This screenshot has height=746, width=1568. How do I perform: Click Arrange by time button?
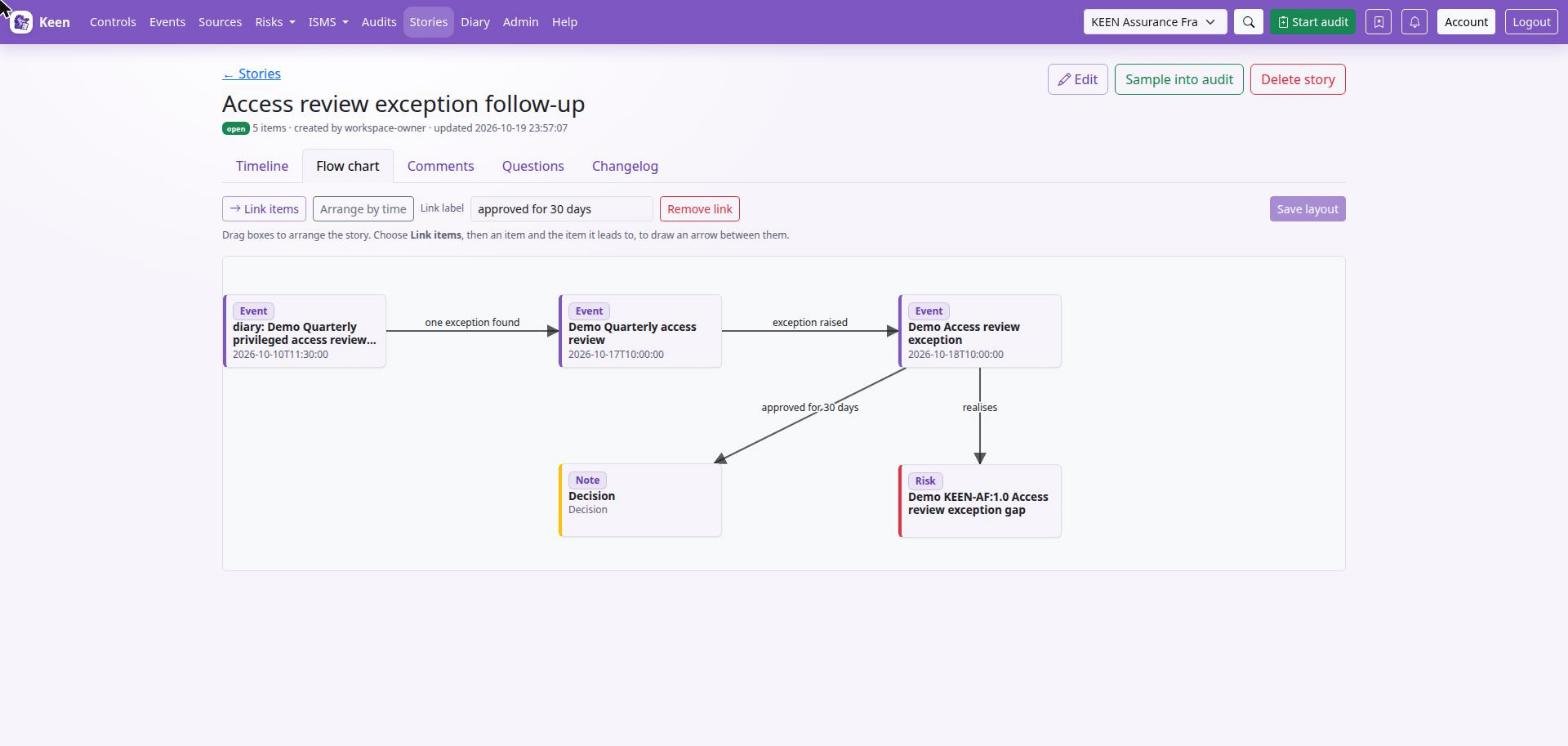(x=363, y=209)
